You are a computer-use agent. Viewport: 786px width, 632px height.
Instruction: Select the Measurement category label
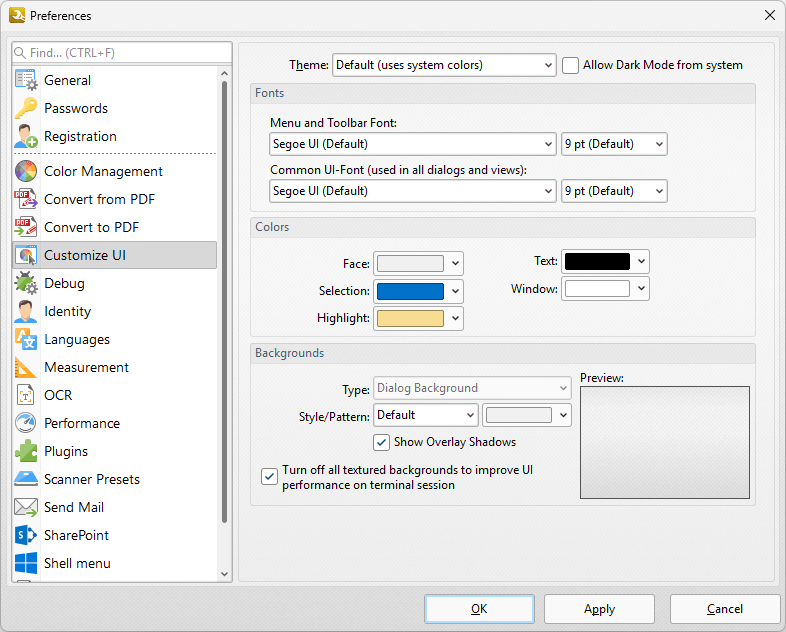coord(86,367)
